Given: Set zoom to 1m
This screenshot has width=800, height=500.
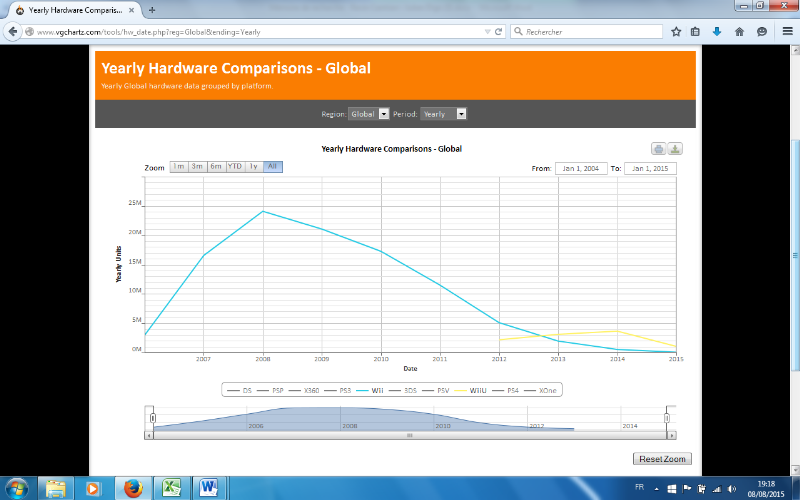Looking at the screenshot, I should point(179,166).
